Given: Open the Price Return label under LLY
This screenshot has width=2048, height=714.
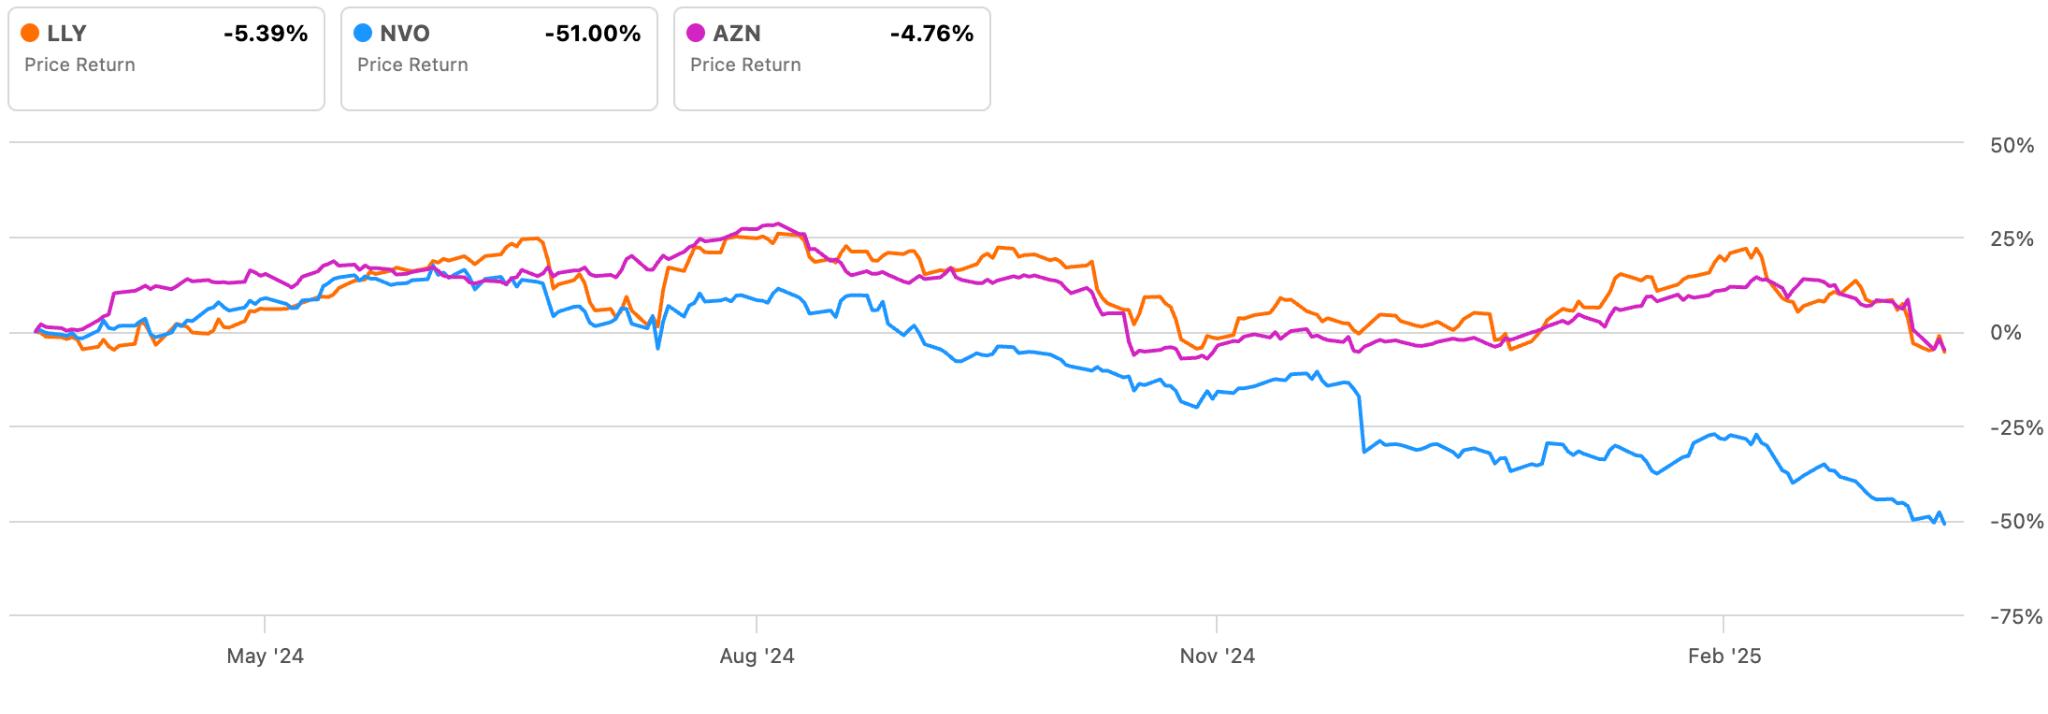Looking at the screenshot, I should click(x=80, y=65).
